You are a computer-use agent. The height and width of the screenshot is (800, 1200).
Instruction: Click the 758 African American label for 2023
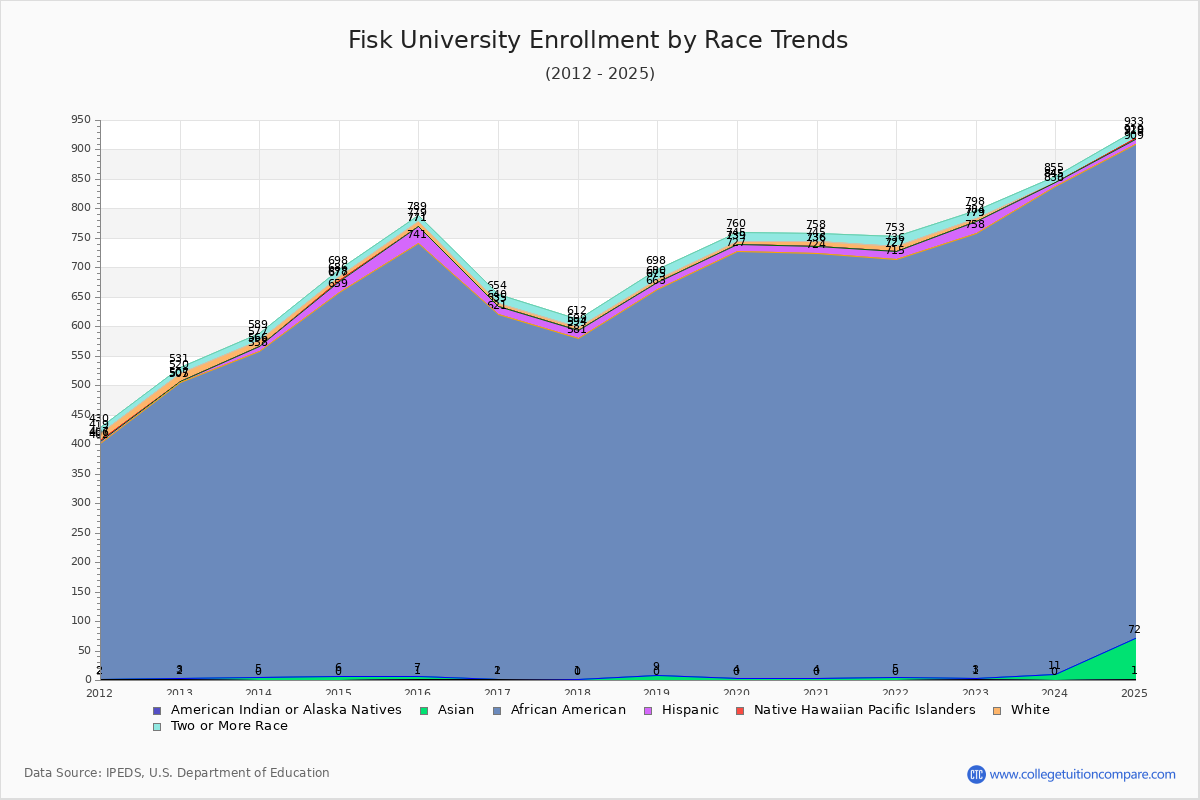[975, 225]
